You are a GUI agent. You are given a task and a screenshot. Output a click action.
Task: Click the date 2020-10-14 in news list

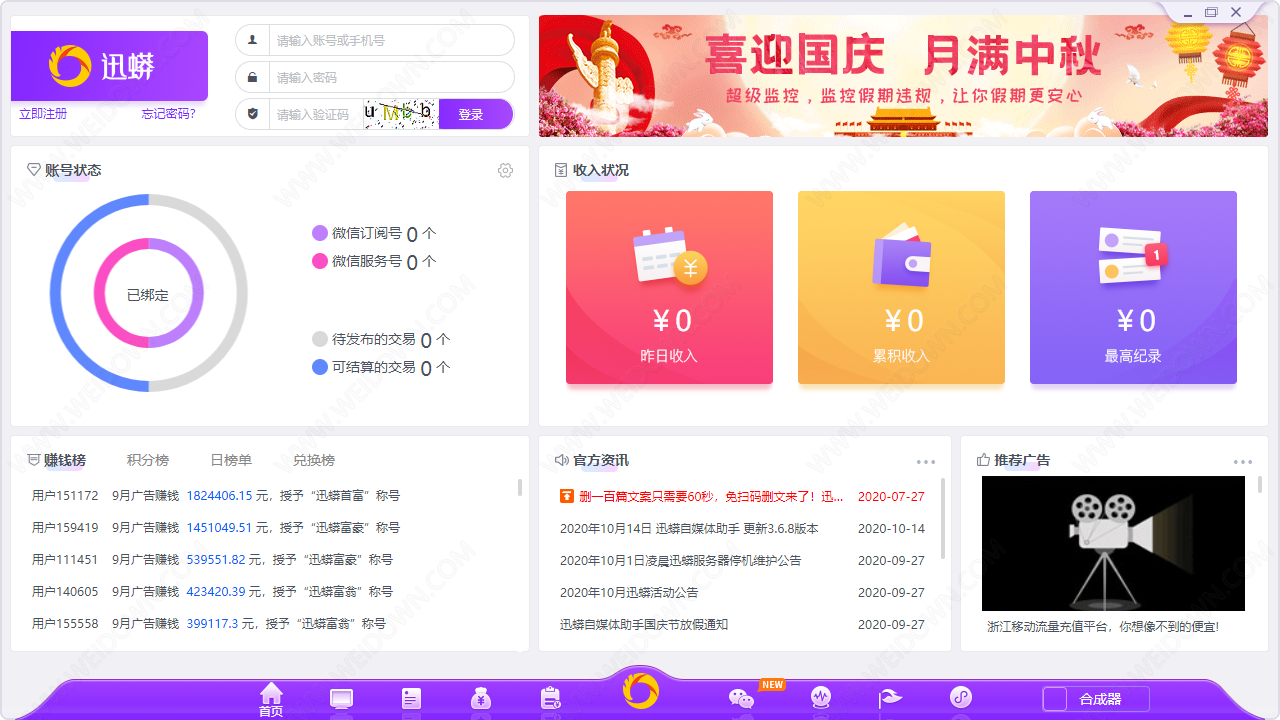pyautogui.click(x=892, y=528)
